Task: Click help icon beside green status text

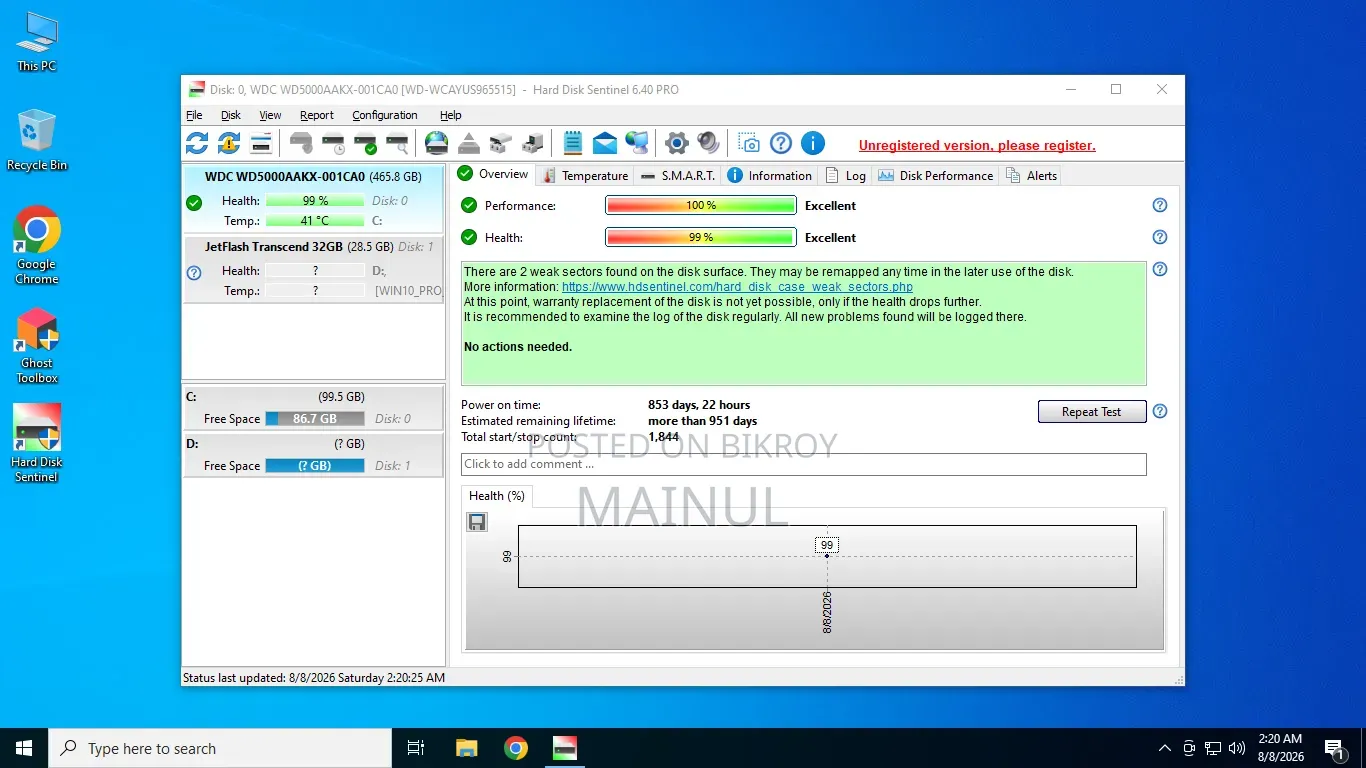Action: tap(1160, 269)
